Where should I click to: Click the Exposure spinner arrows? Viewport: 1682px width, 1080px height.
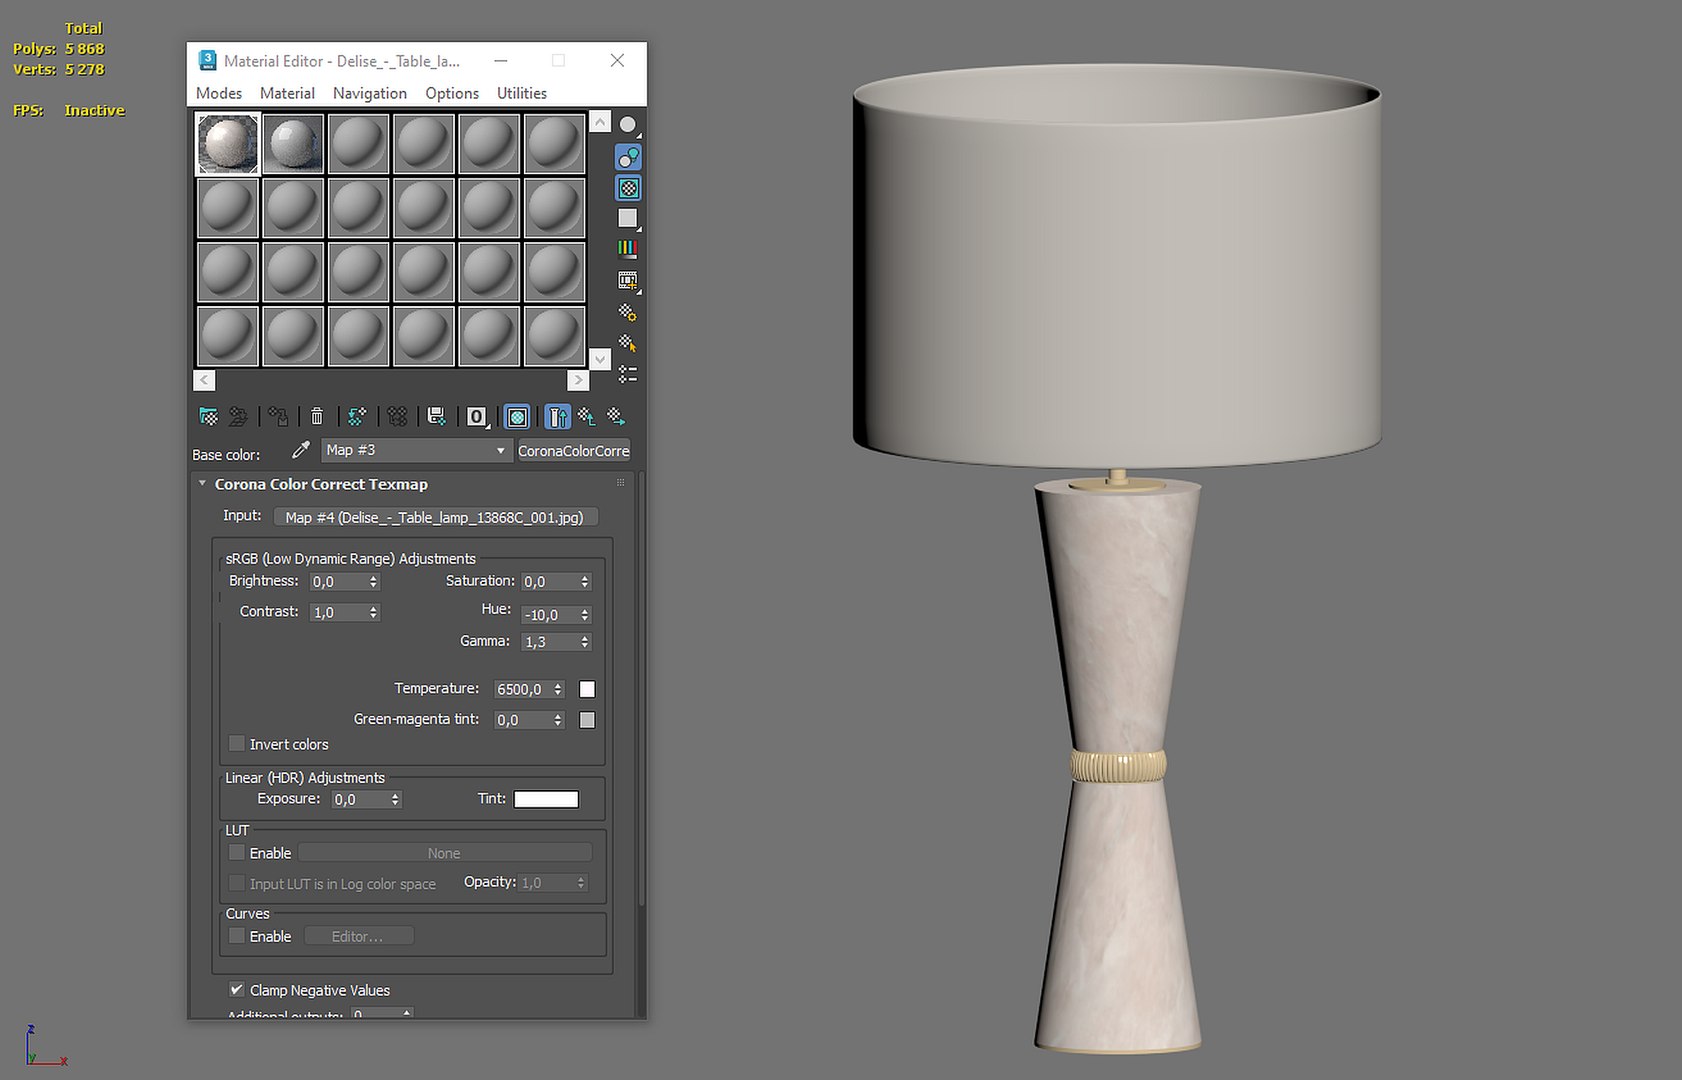point(395,800)
